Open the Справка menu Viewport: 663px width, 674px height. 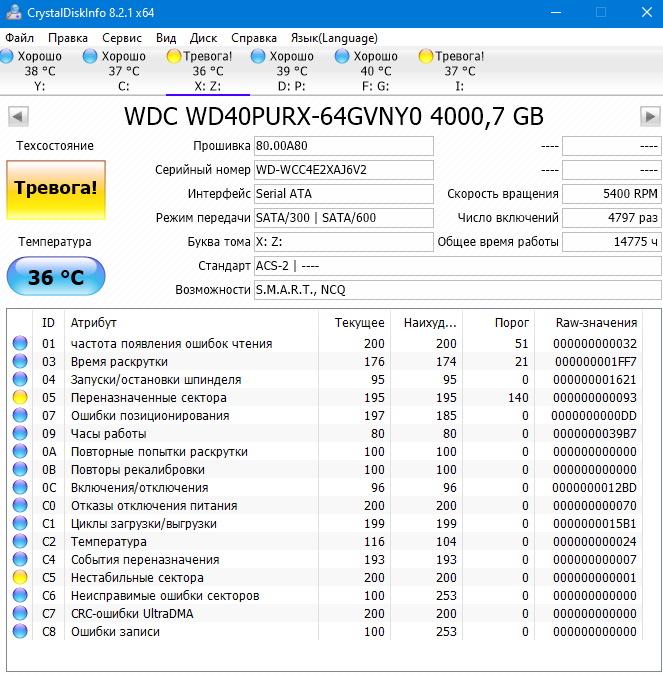click(254, 38)
